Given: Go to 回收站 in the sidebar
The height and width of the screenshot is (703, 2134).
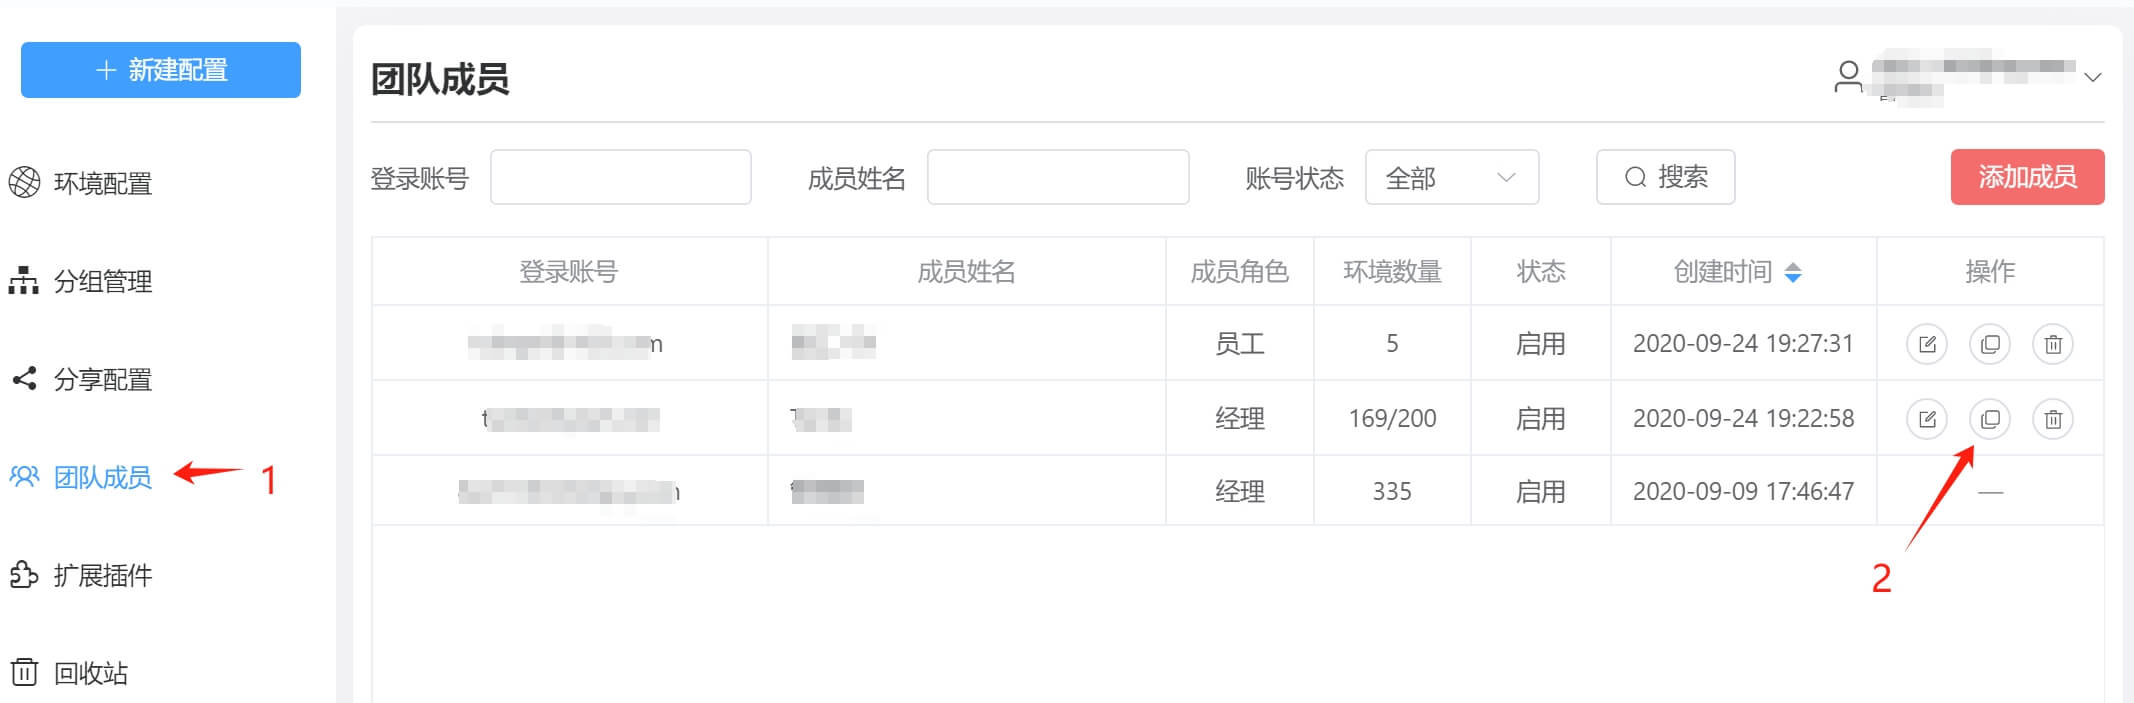Looking at the screenshot, I should 91,673.
